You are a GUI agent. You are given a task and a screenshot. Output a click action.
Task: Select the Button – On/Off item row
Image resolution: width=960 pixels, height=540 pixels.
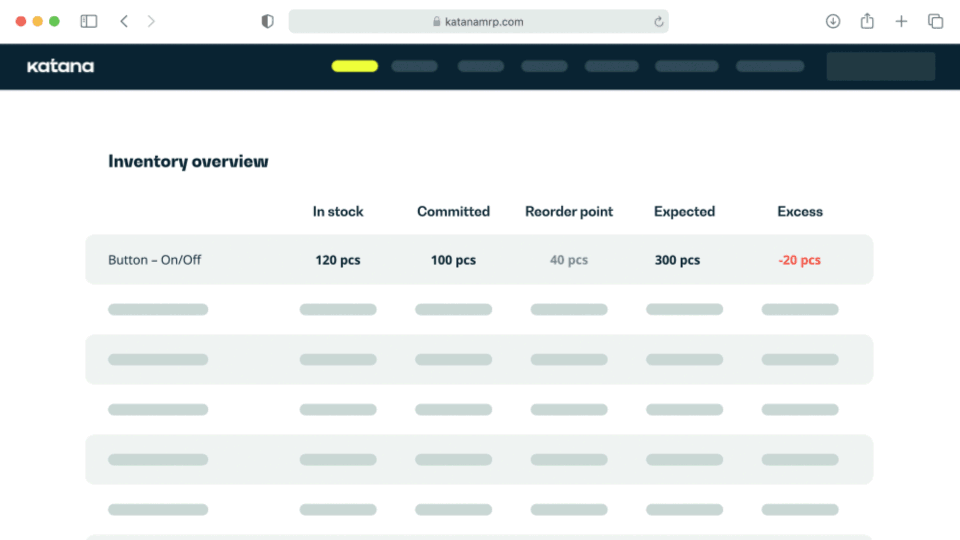click(x=155, y=260)
